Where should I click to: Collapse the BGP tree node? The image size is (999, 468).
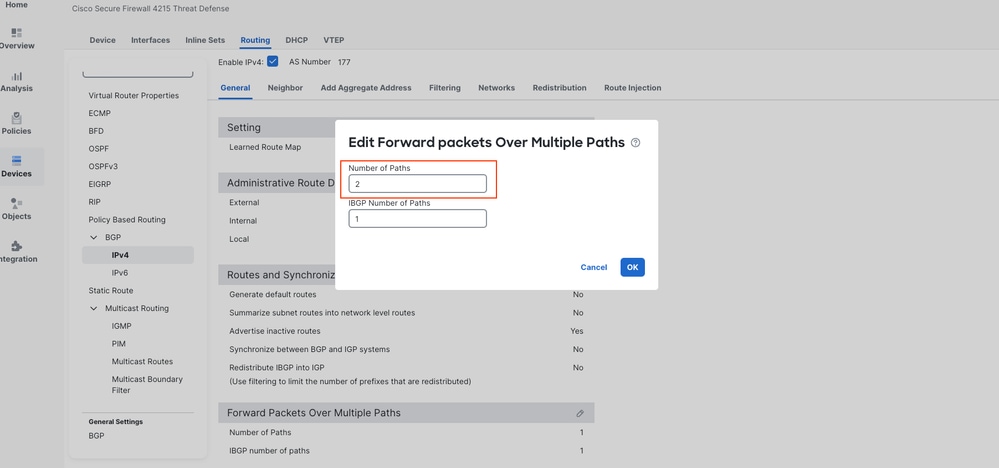click(94, 238)
